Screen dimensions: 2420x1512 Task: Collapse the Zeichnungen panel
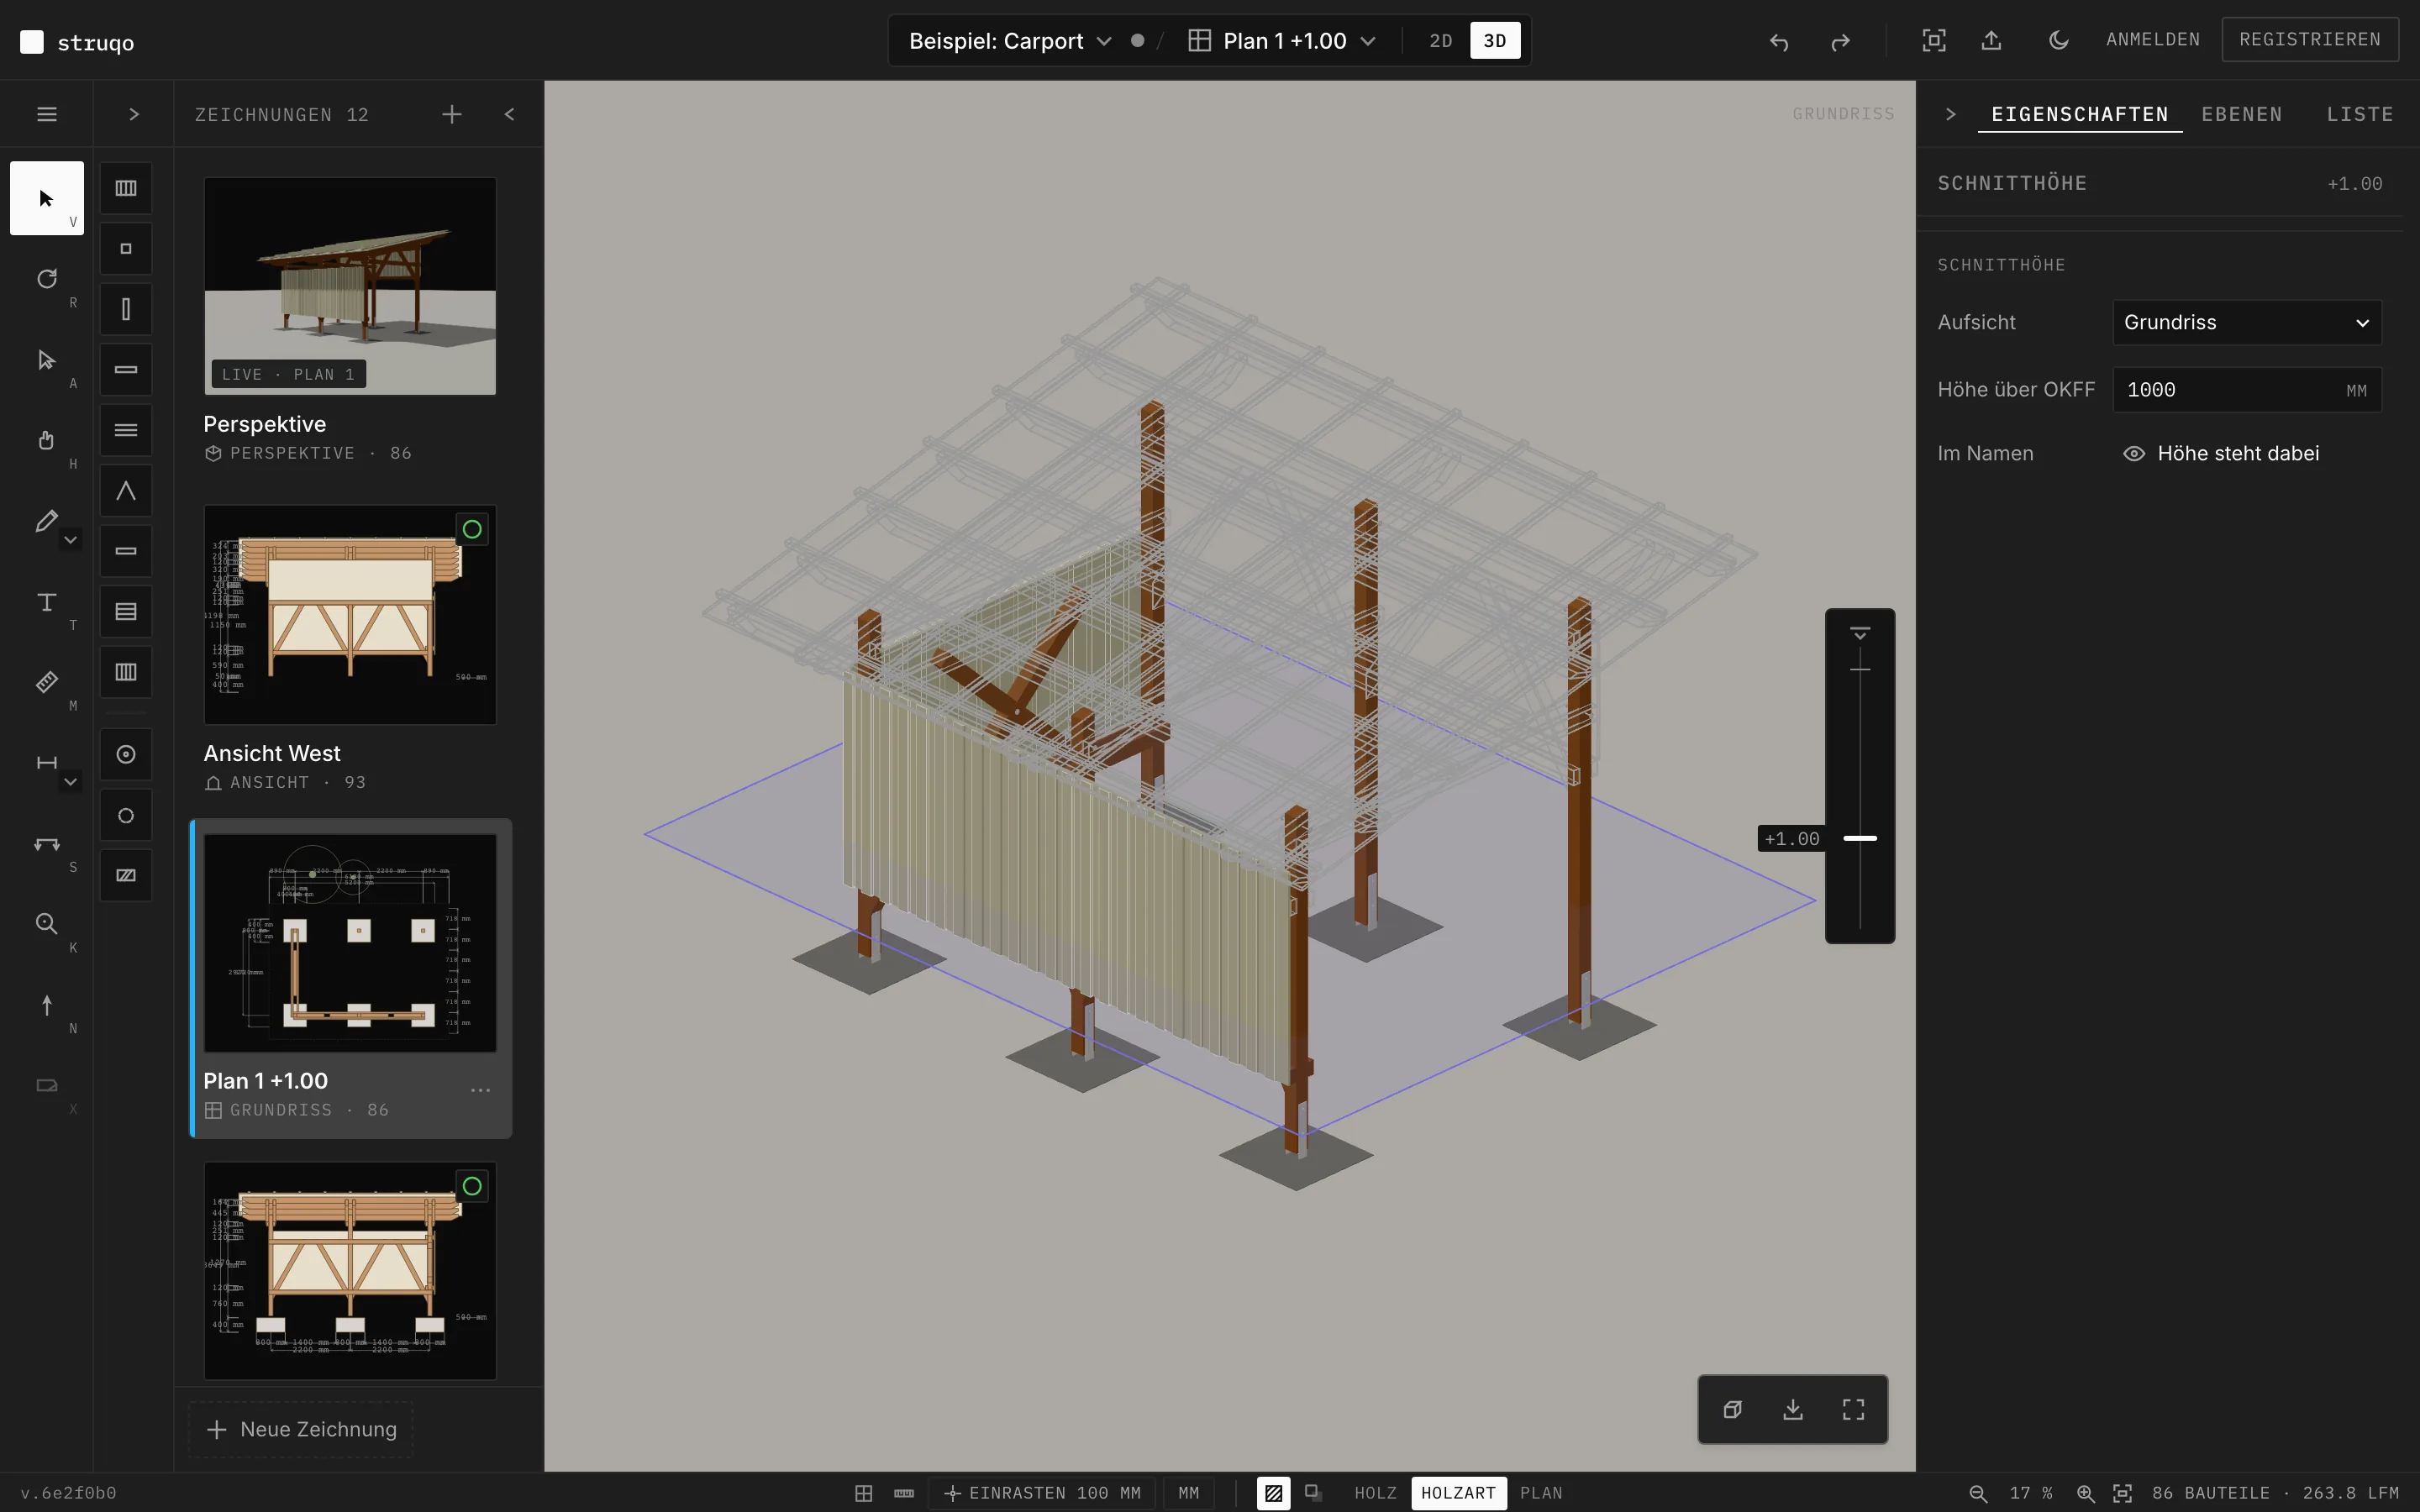pos(510,114)
